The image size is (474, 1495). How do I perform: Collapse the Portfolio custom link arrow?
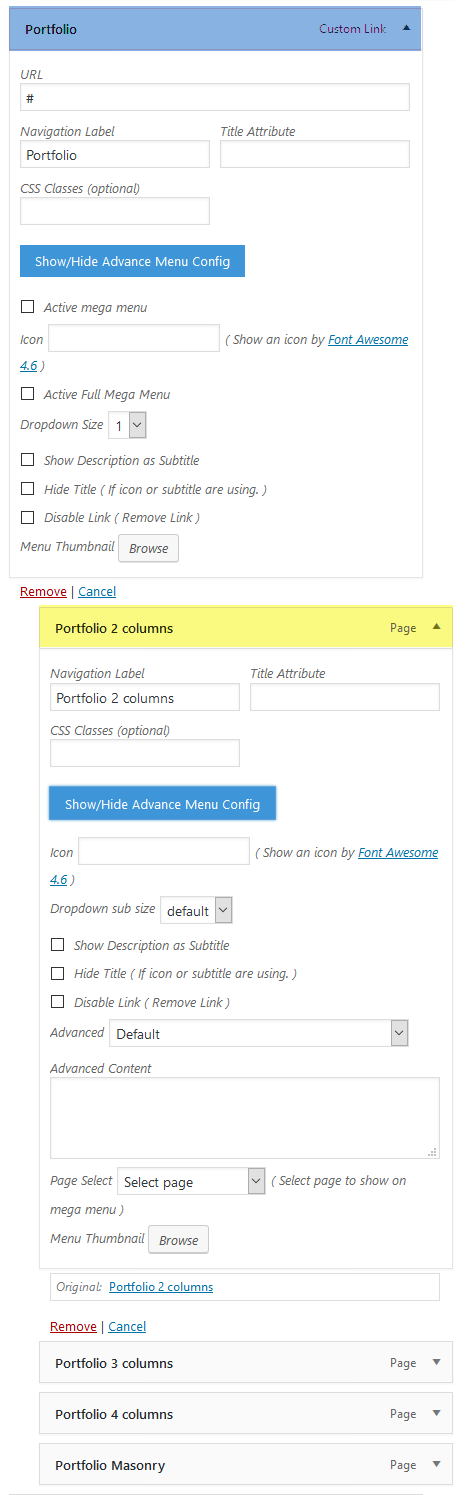406,29
